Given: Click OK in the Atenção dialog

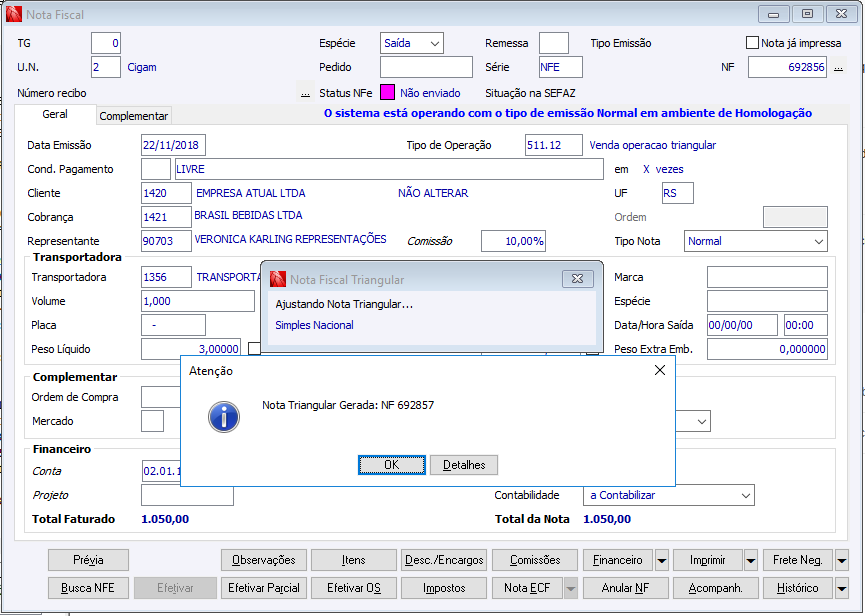Looking at the screenshot, I should point(392,465).
